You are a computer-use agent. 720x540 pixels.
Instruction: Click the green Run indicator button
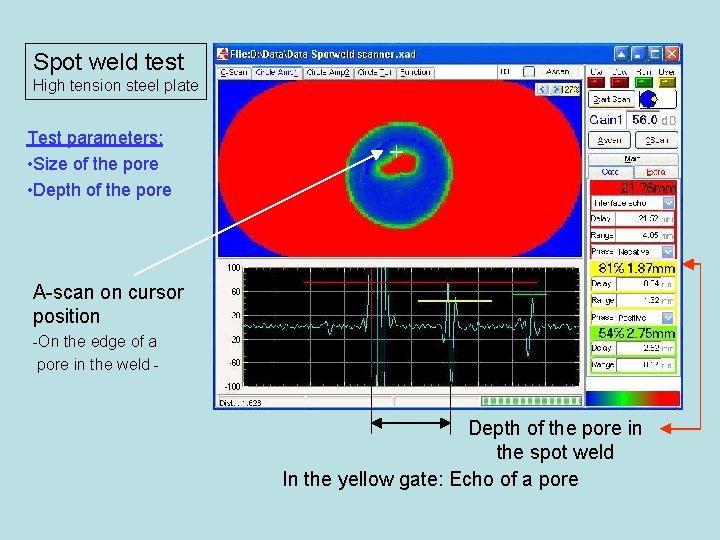[x=643, y=82]
